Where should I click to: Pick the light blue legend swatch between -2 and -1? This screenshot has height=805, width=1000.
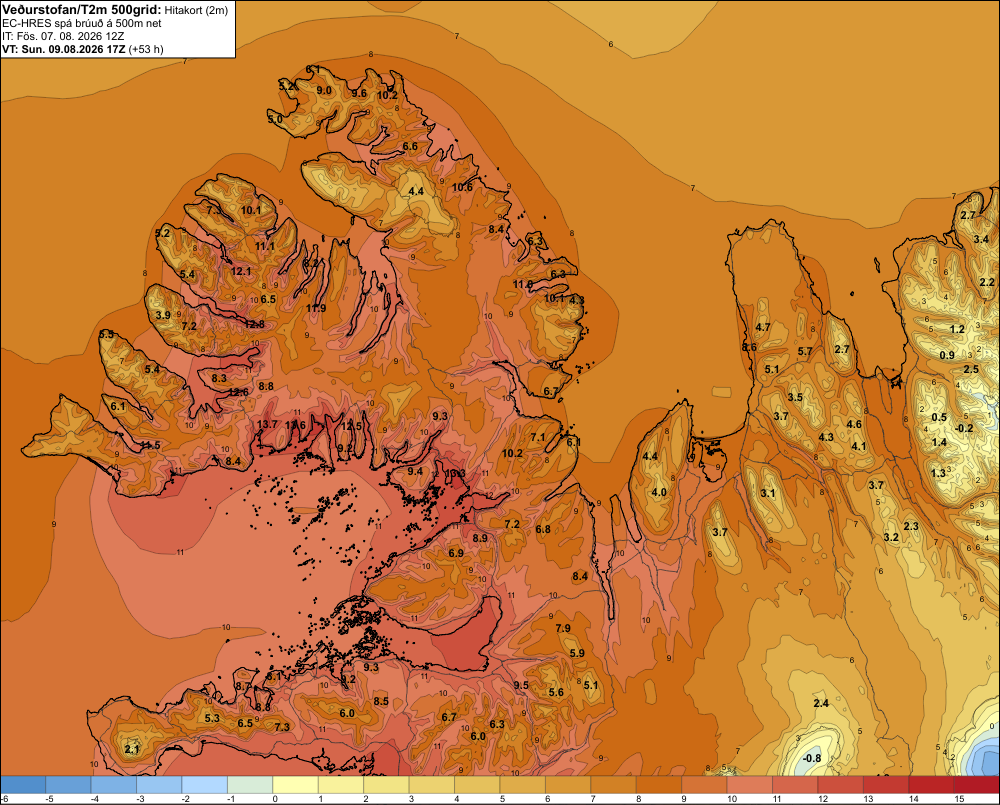[x=205, y=785]
